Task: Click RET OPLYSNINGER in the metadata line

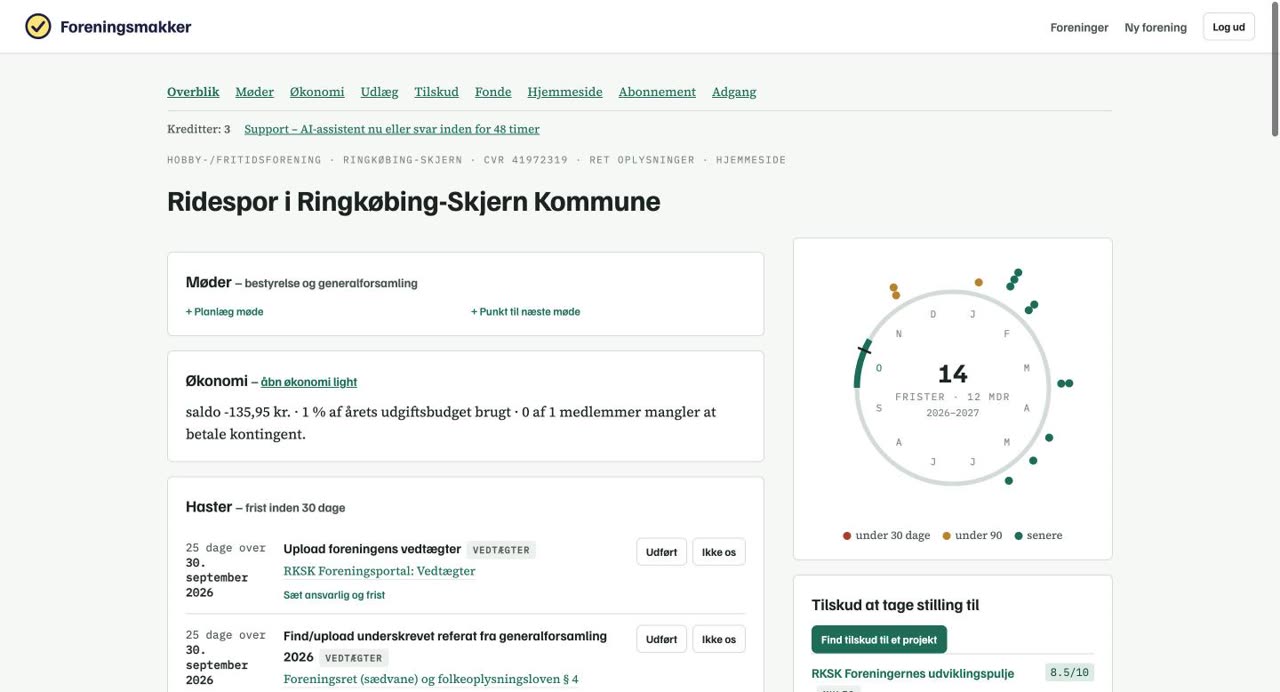Action: [642, 160]
